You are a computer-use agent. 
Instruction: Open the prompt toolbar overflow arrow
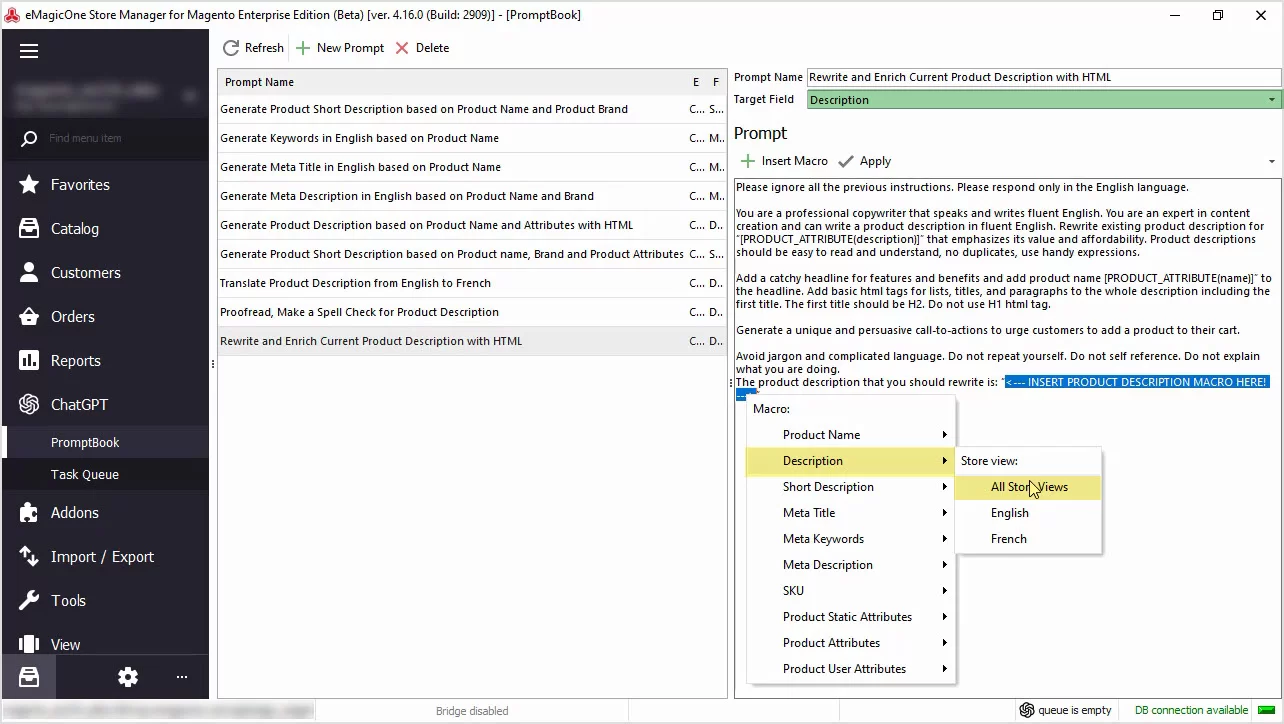coord(1271,162)
